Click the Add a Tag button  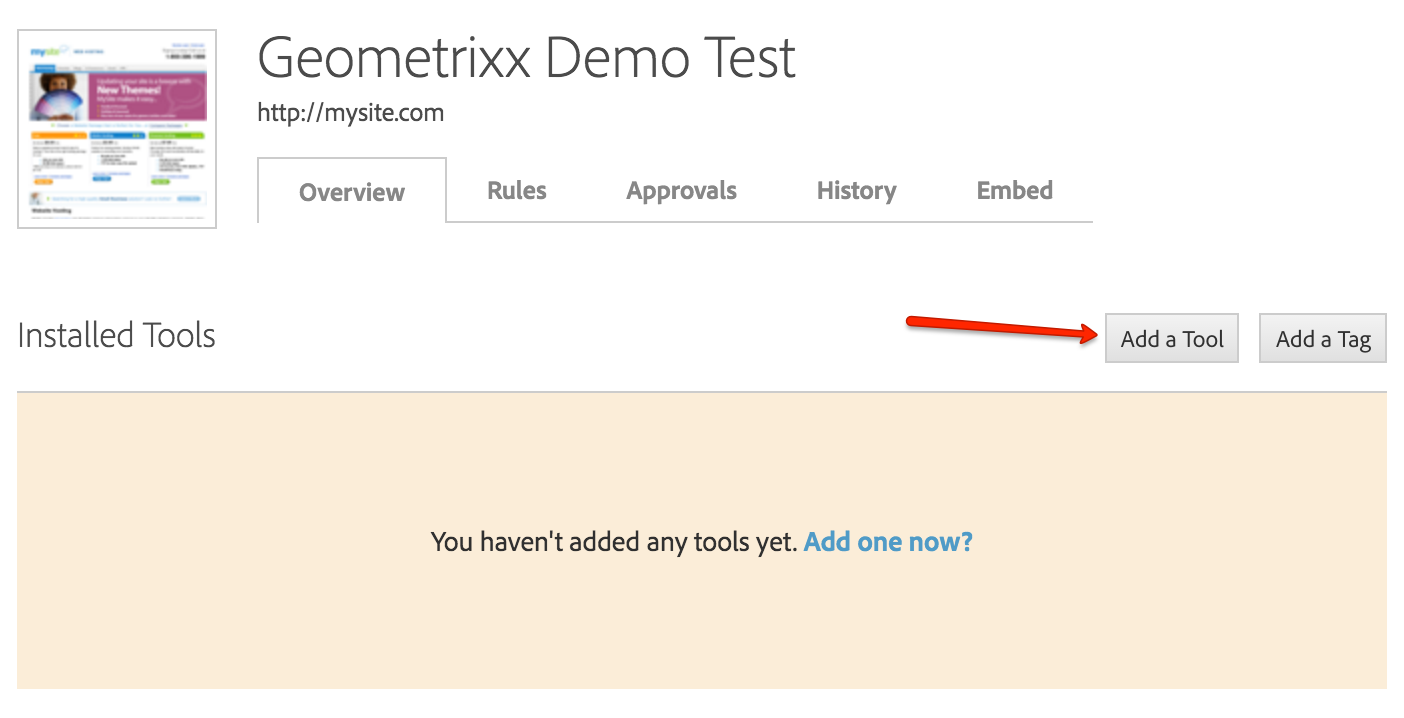(1322, 338)
